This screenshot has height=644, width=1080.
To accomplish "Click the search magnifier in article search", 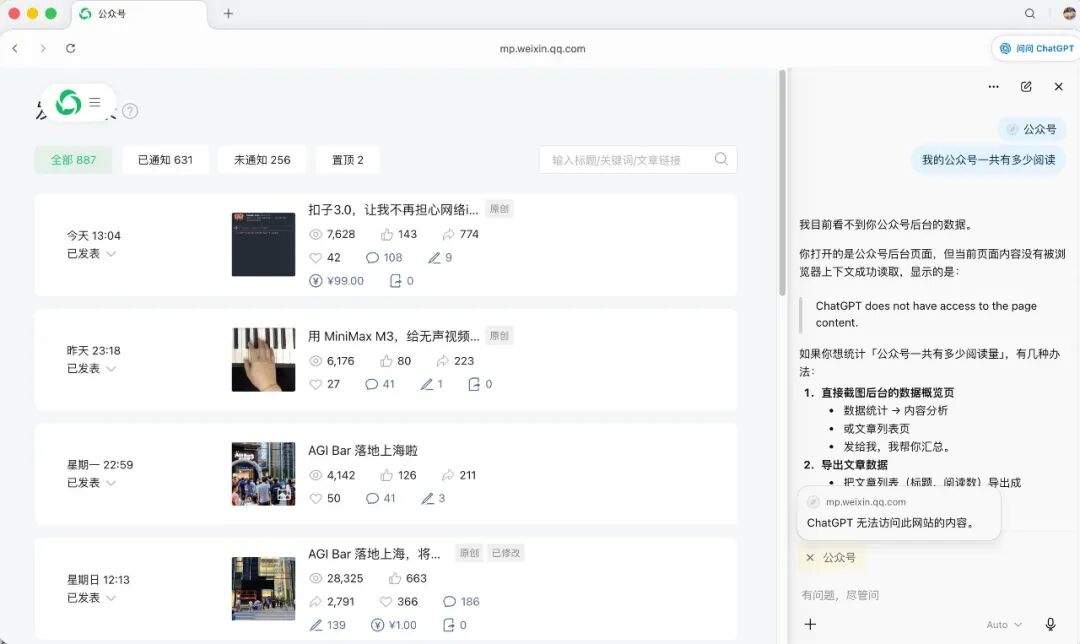I will click(x=721, y=159).
